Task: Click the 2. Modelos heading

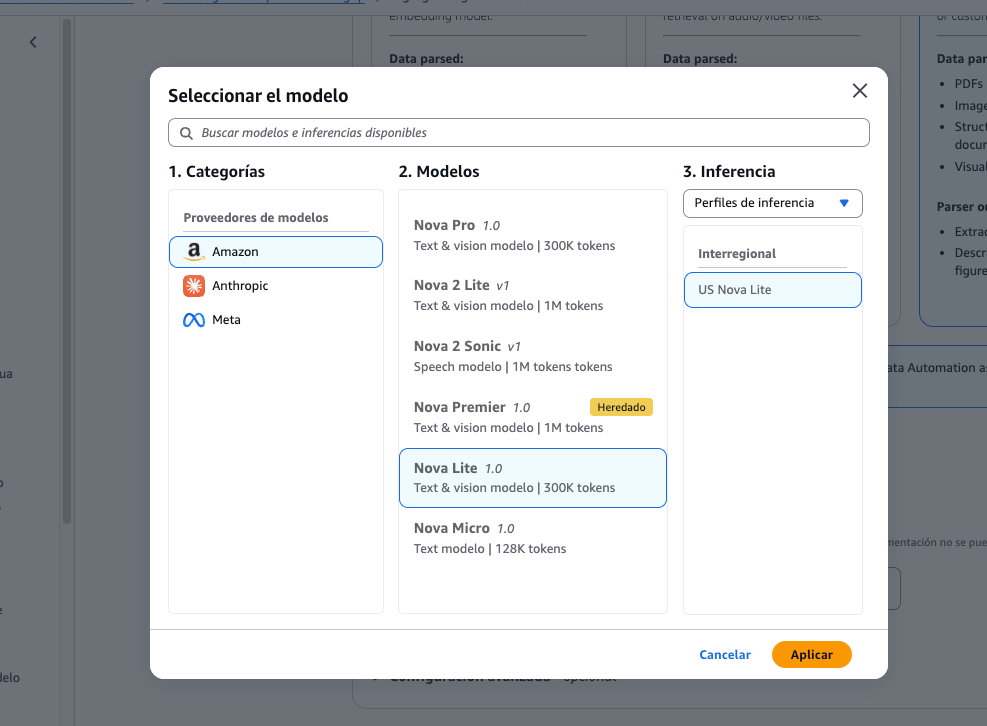Action: pyautogui.click(x=439, y=172)
